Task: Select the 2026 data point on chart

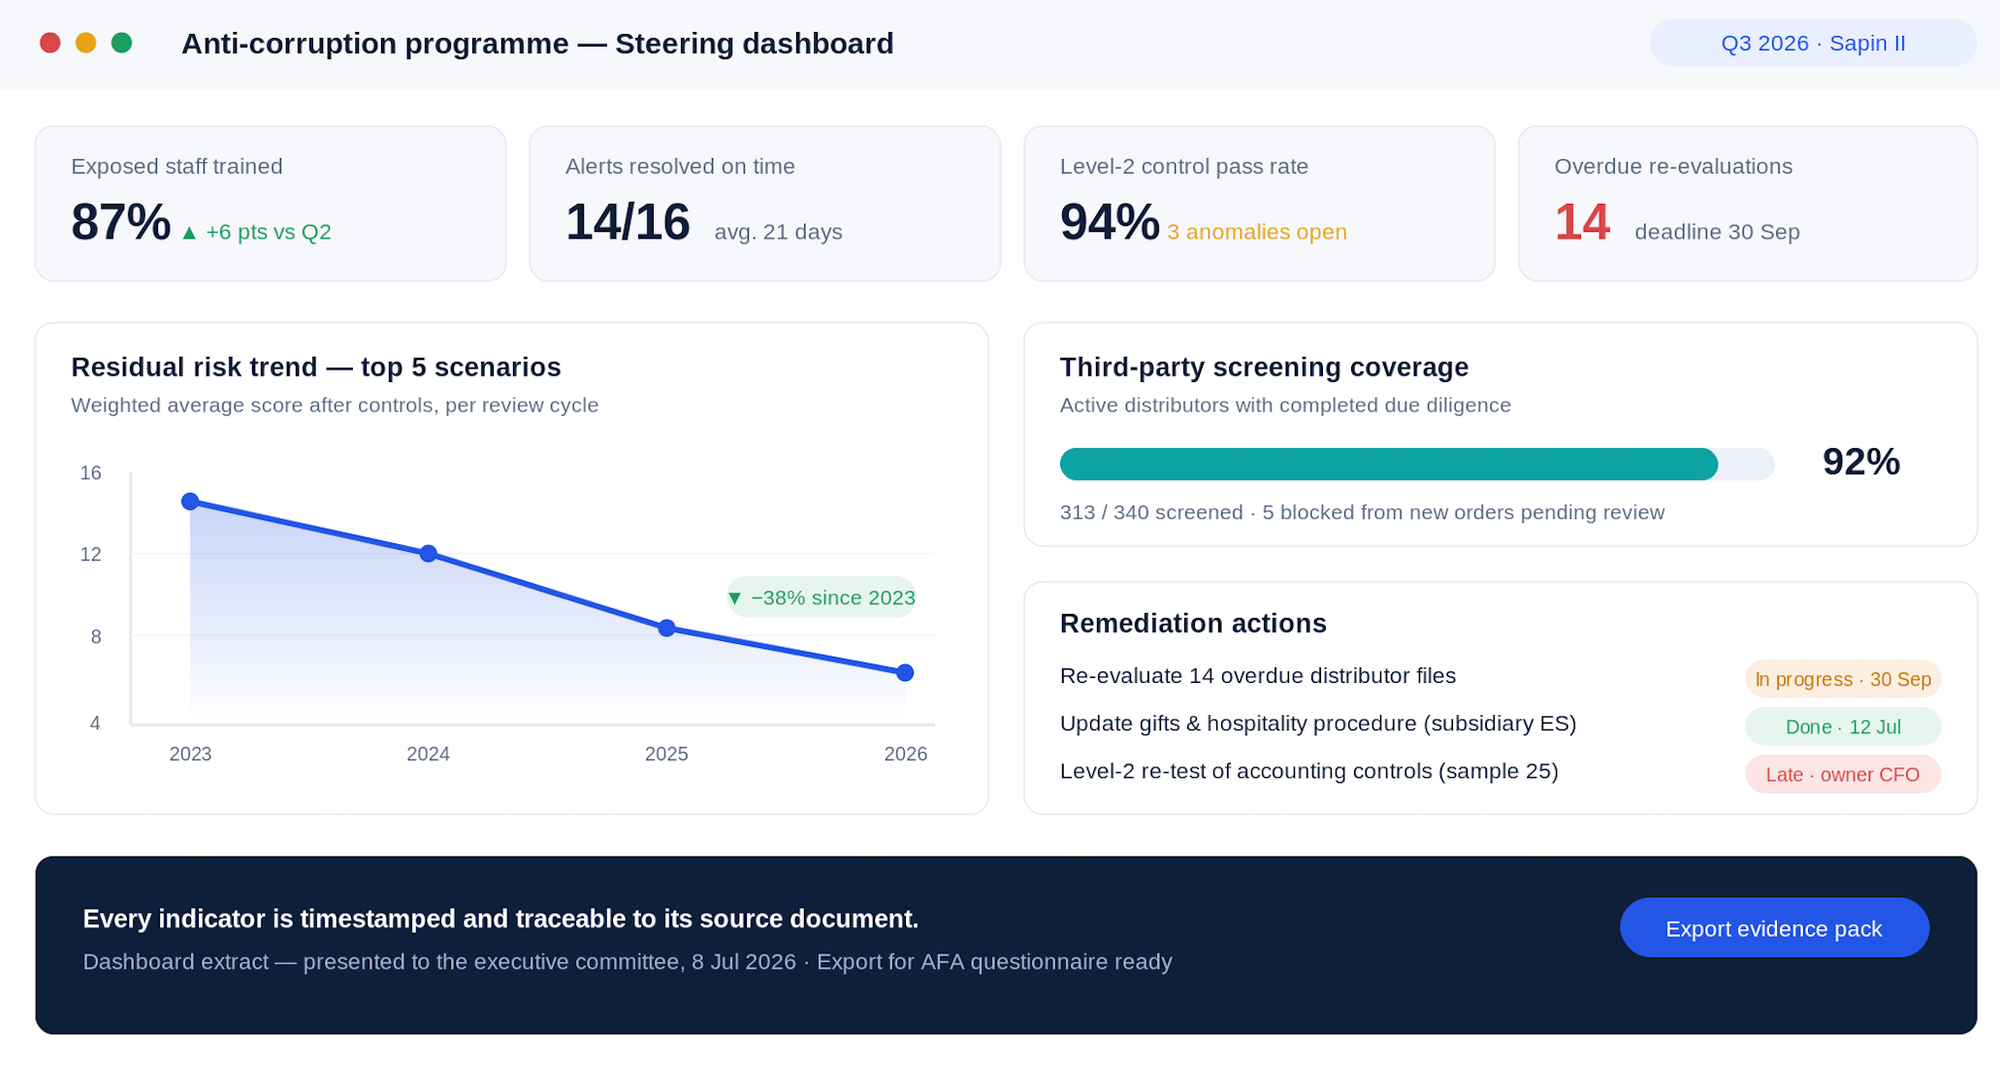Action: 905,673
